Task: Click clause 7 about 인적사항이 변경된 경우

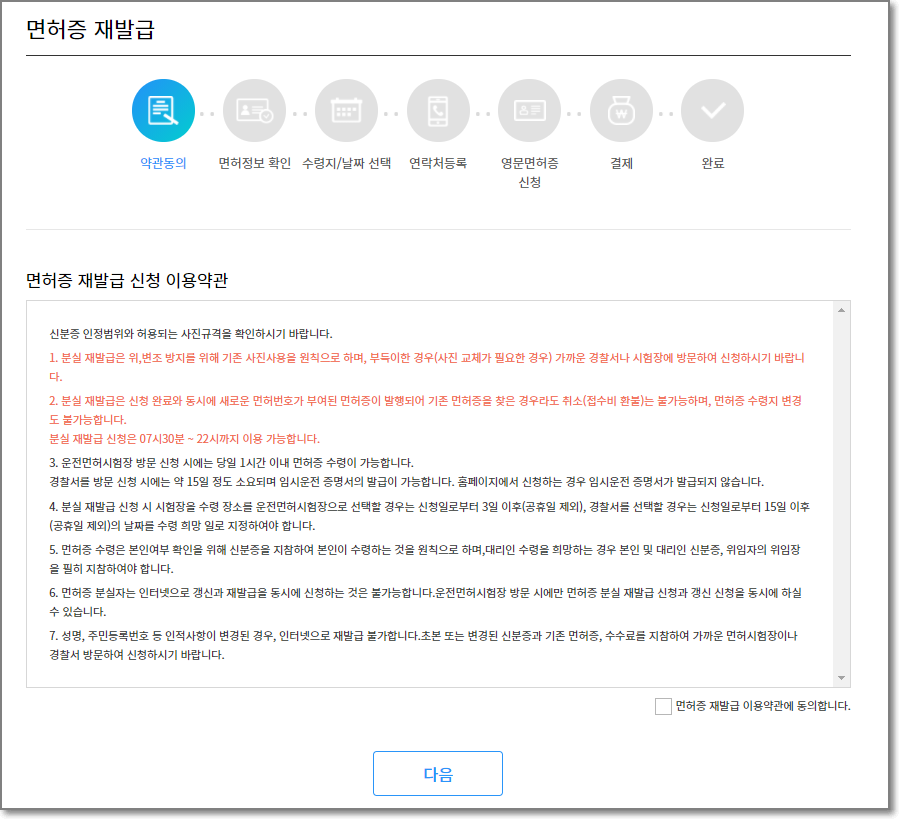Action: coord(423,645)
